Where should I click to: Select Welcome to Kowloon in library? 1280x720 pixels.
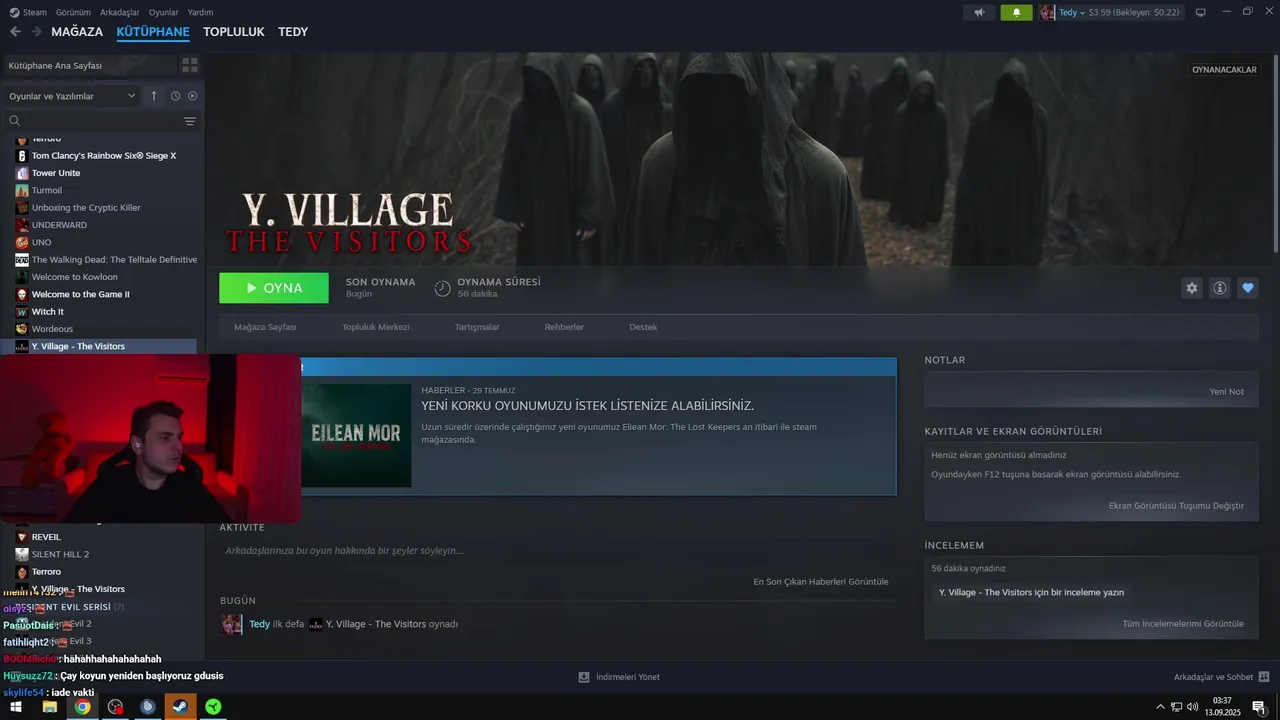(x=74, y=277)
